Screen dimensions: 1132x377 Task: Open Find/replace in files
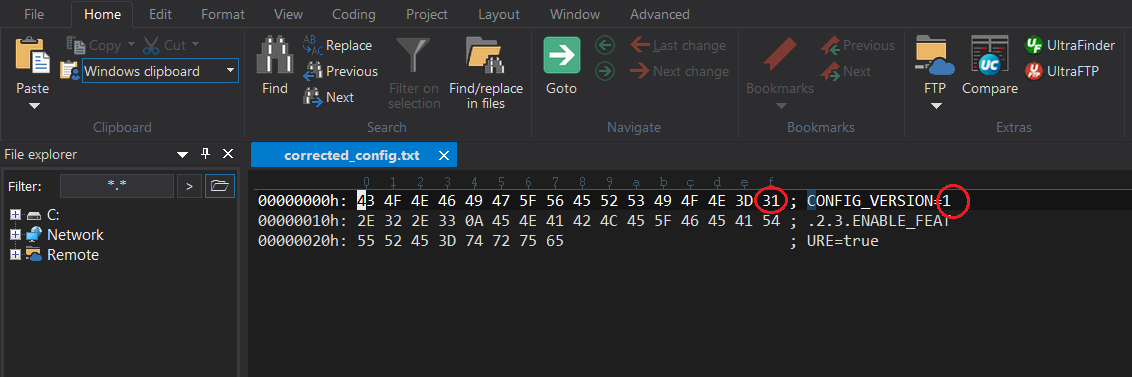pyautogui.click(x=485, y=74)
